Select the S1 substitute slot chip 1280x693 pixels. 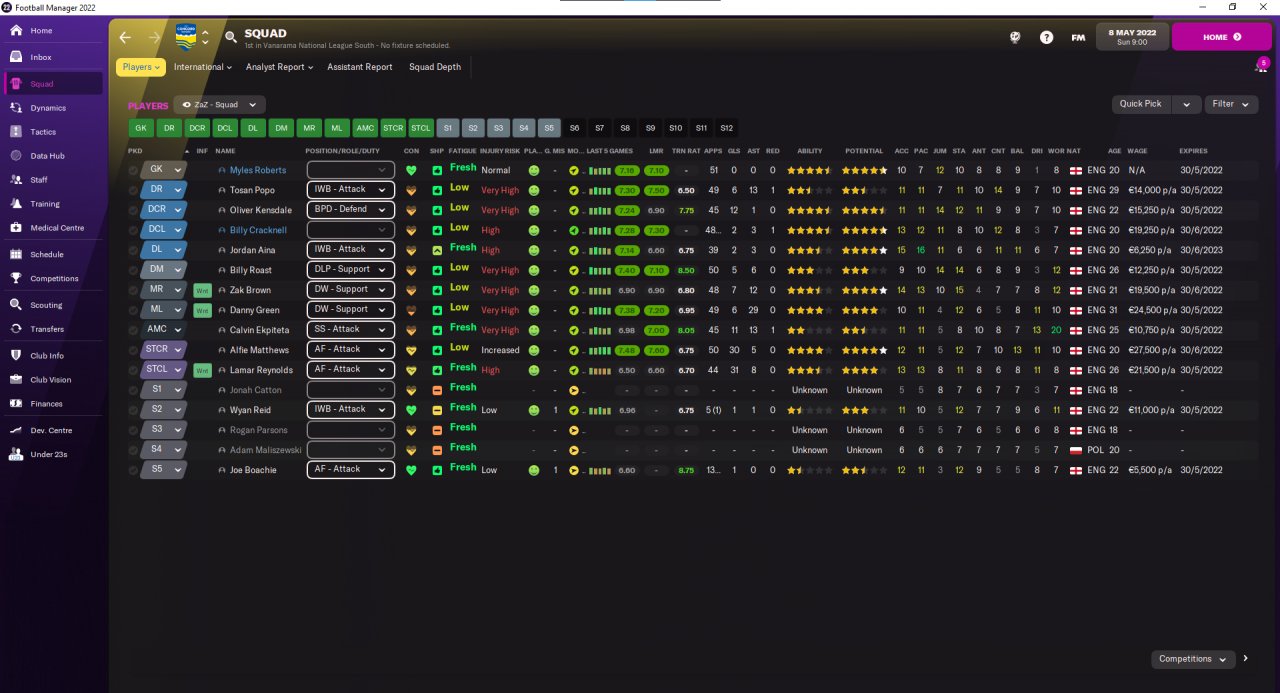pos(448,128)
